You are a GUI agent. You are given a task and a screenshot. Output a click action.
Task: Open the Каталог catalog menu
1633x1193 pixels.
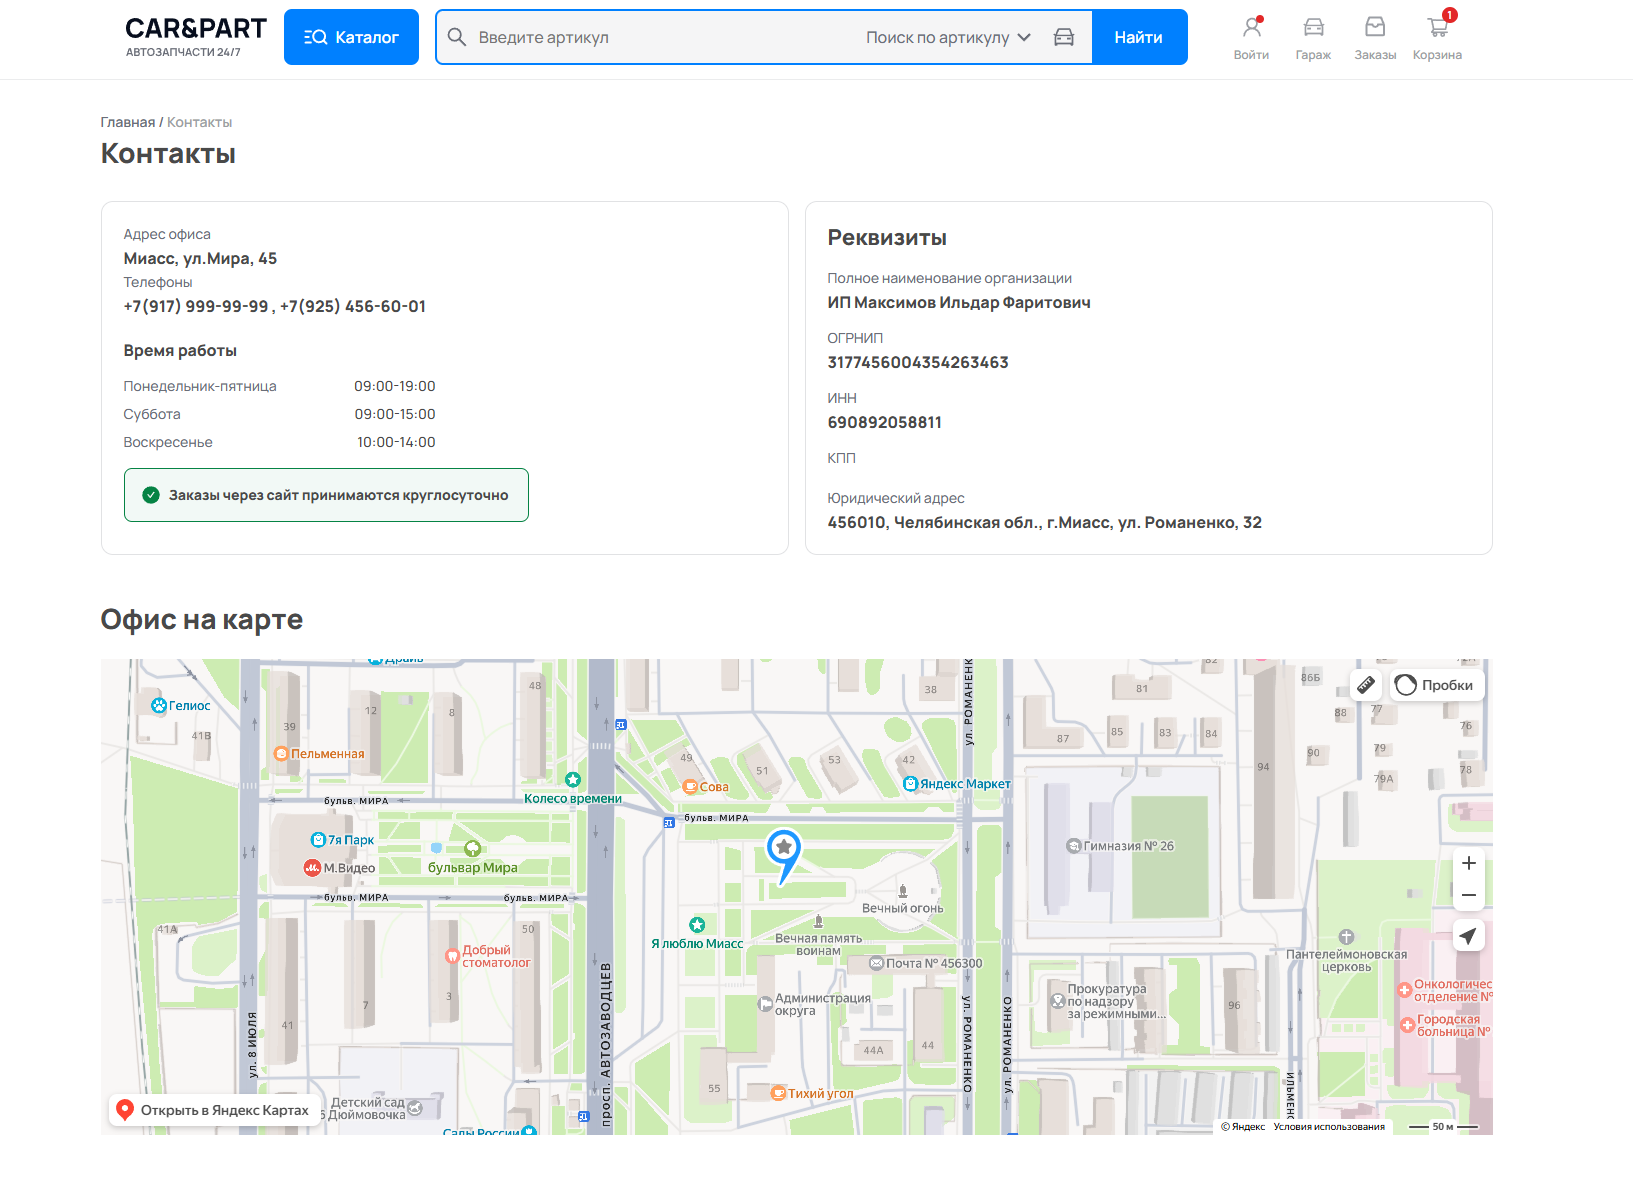(x=351, y=37)
